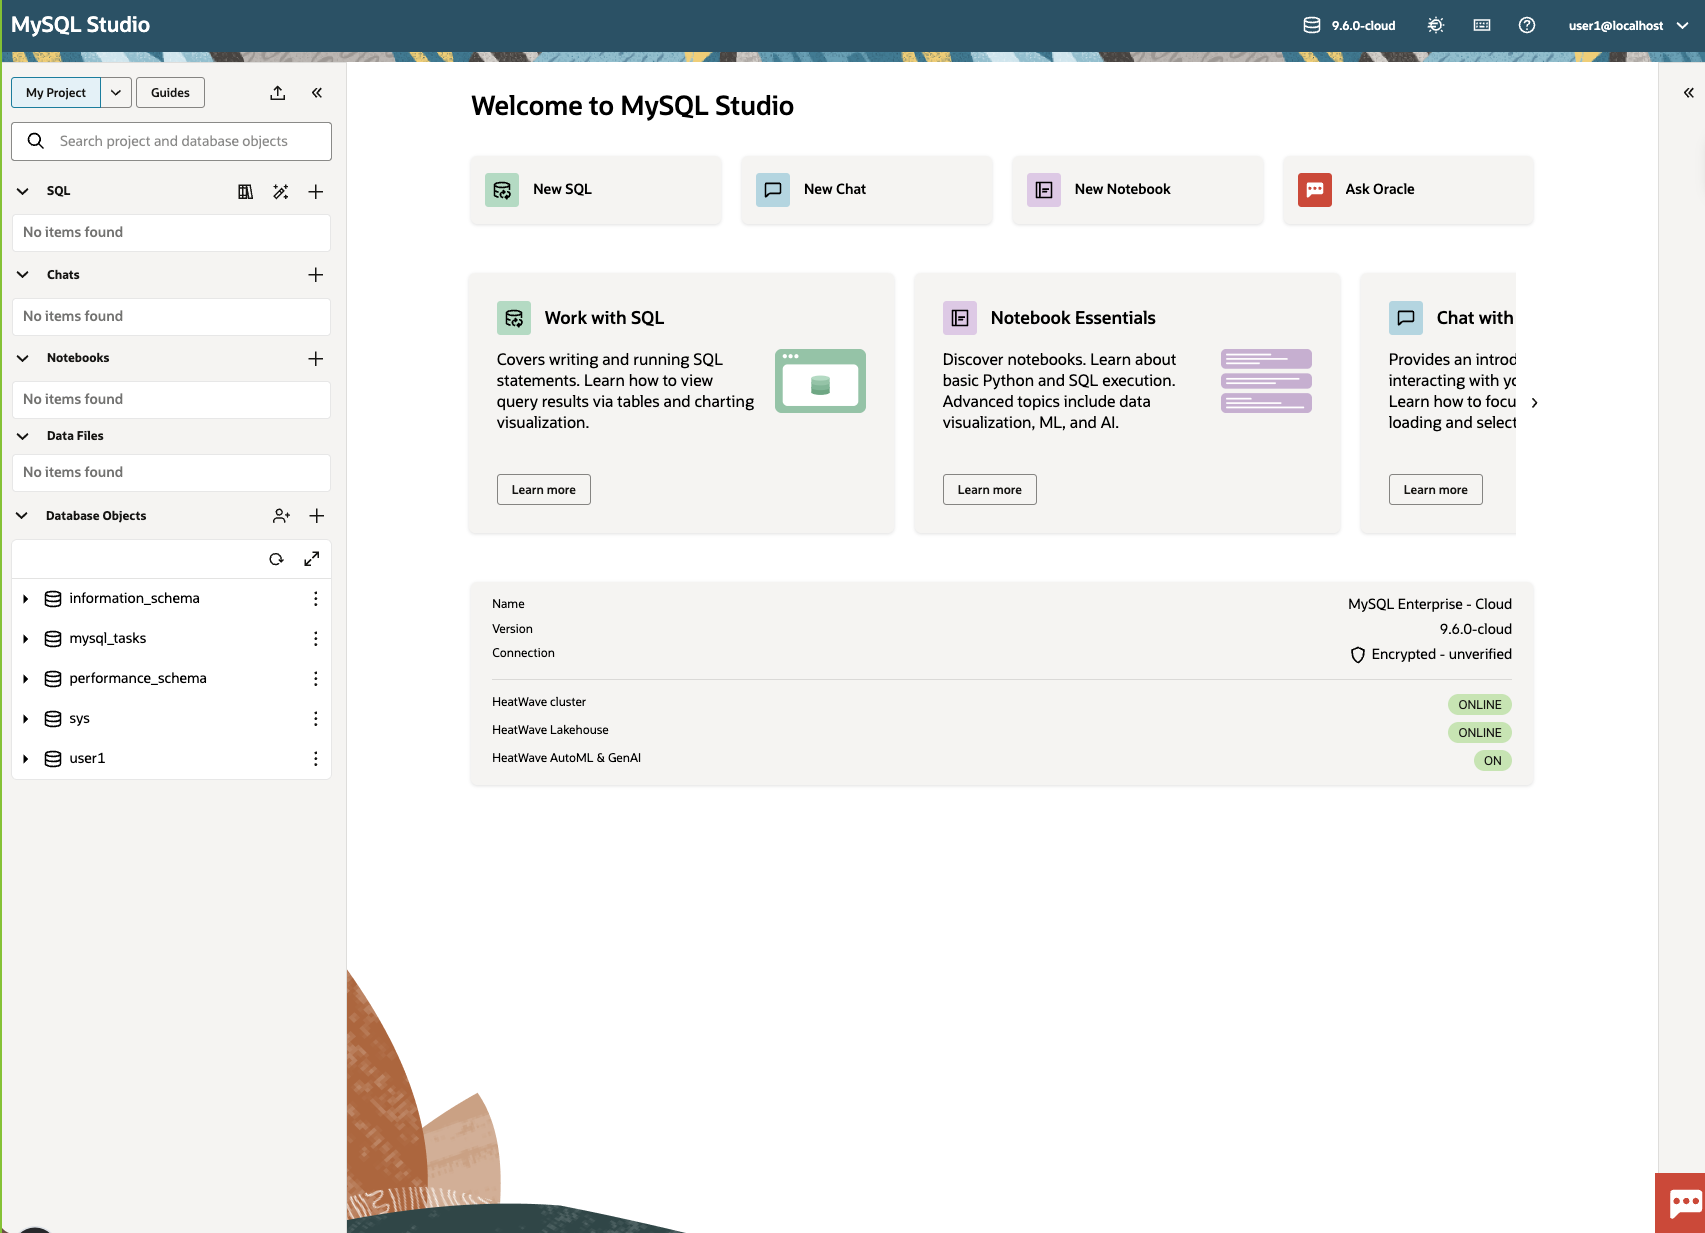This screenshot has height=1233, width=1705.
Task: Click the Work with SQL card icon
Action: (514, 318)
